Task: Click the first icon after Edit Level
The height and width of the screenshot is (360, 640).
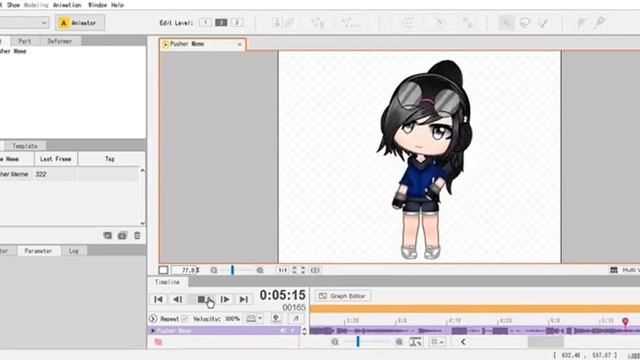Action: click(277, 22)
